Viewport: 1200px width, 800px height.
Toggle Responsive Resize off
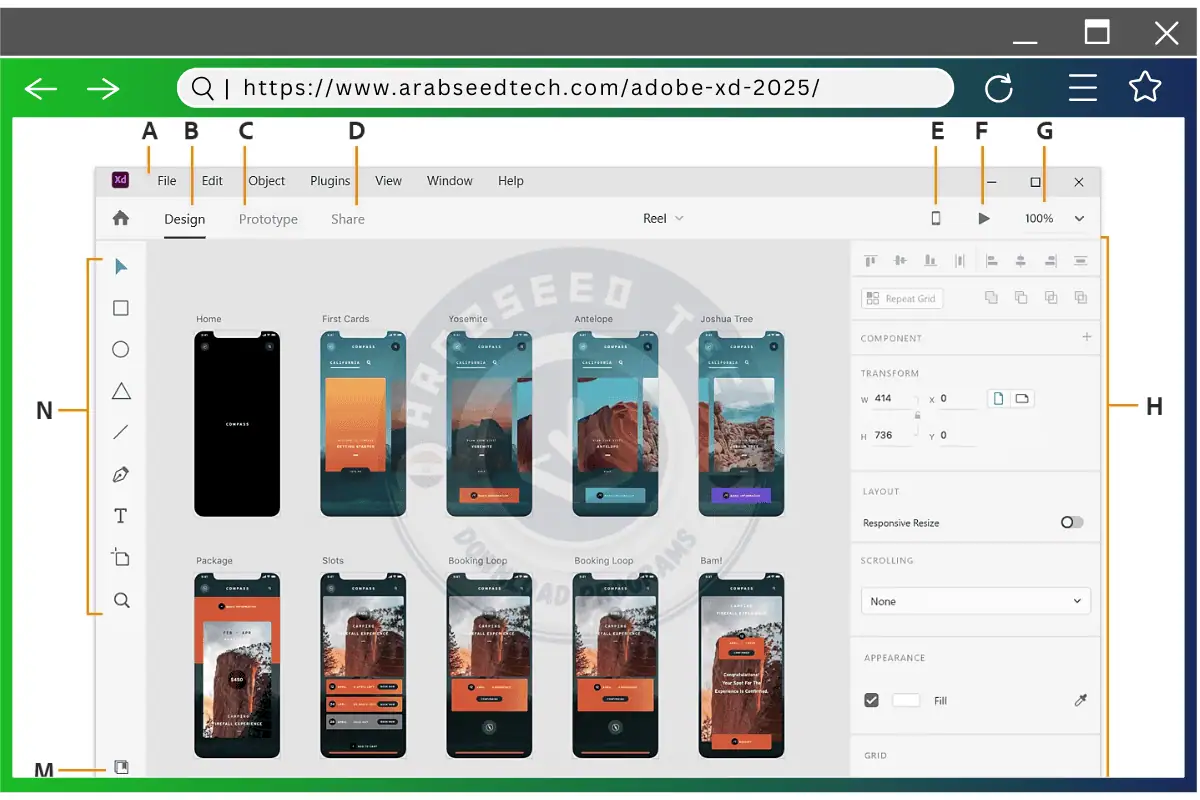[x=1072, y=522]
